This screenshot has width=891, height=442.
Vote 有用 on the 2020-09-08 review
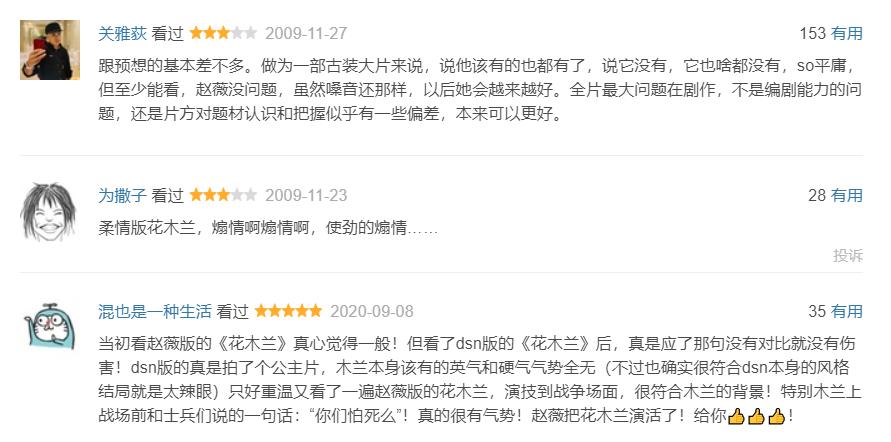847,311
